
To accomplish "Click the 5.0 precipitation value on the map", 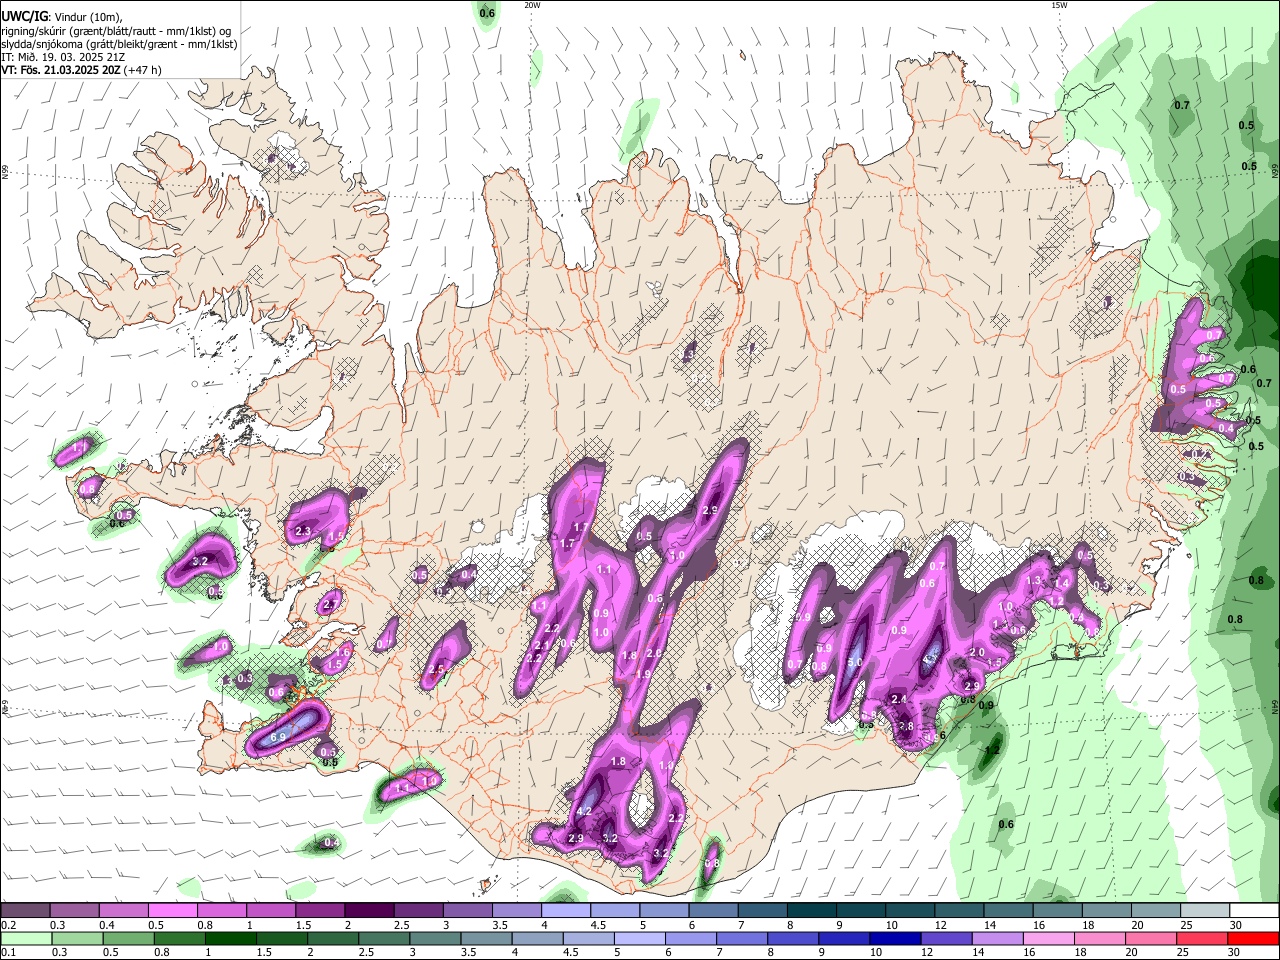I will (855, 663).
